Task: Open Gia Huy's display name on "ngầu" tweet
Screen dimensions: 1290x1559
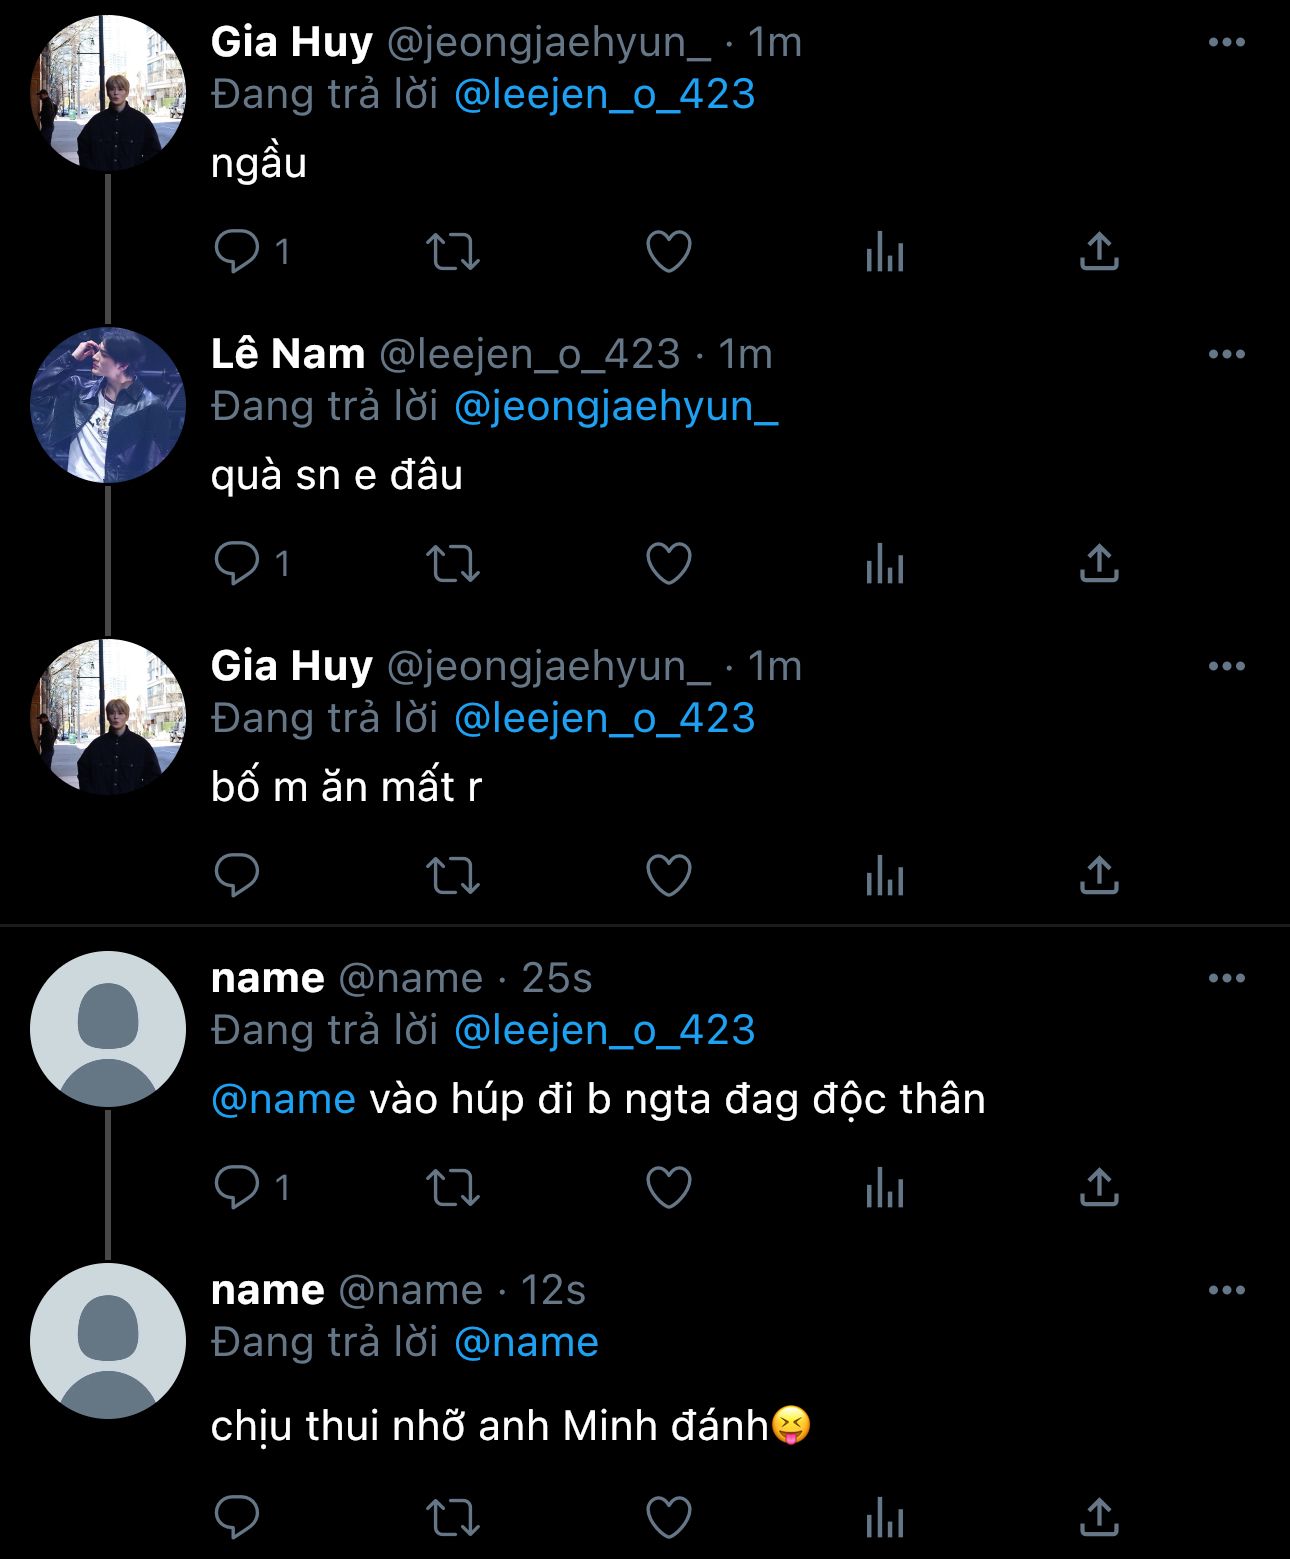Action: click(291, 43)
